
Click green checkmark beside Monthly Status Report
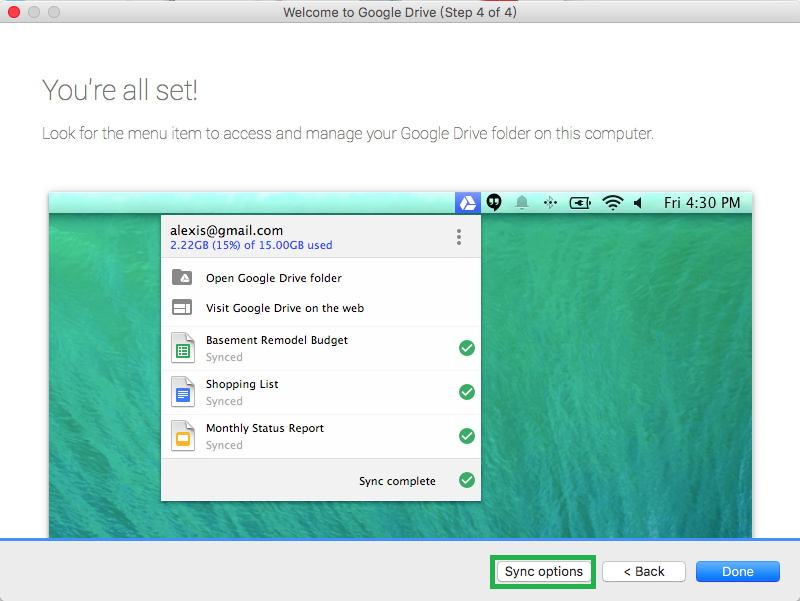pos(467,436)
